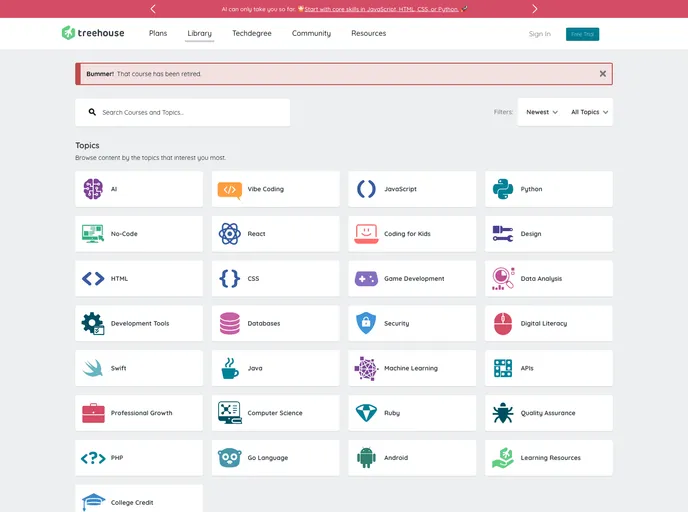Click the Sign In link

[540, 34]
